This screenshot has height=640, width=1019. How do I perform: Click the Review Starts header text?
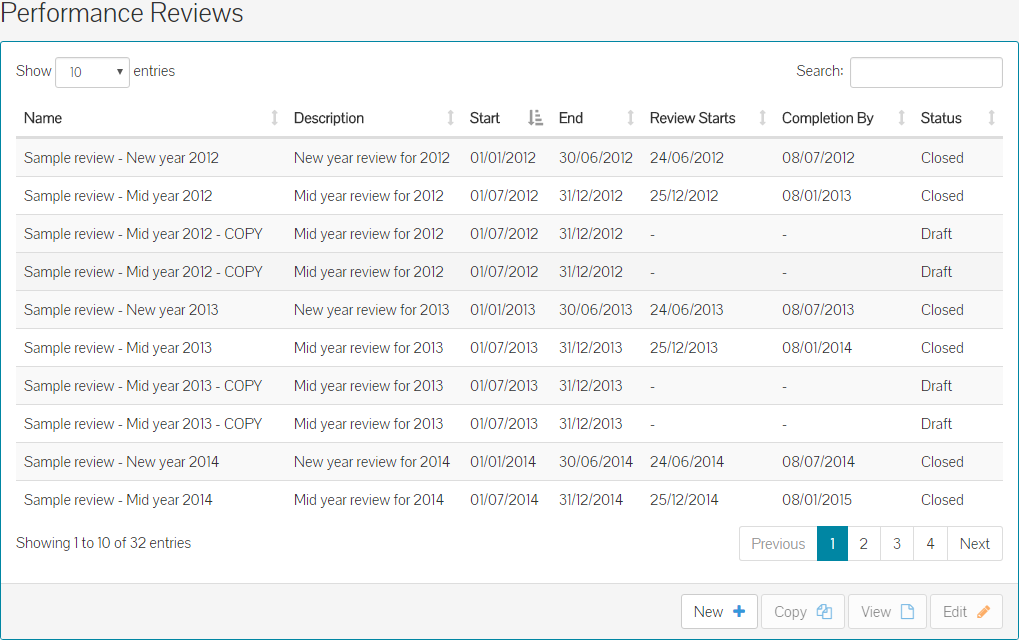coord(693,118)
